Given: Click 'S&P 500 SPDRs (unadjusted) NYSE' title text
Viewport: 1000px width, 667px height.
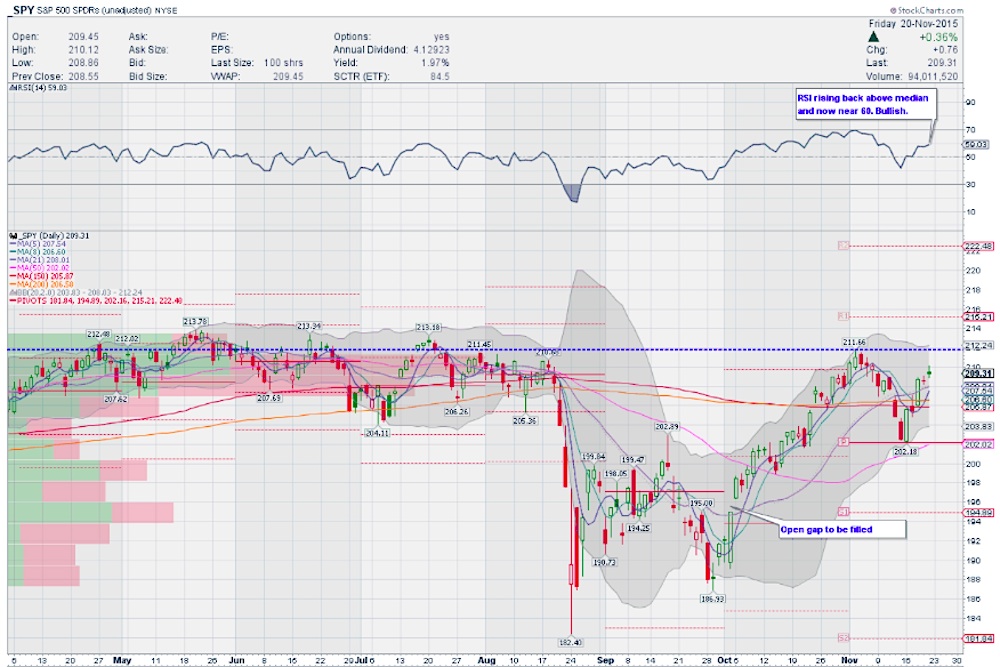Looking at the screenshot, I should [x=107, y=11].
